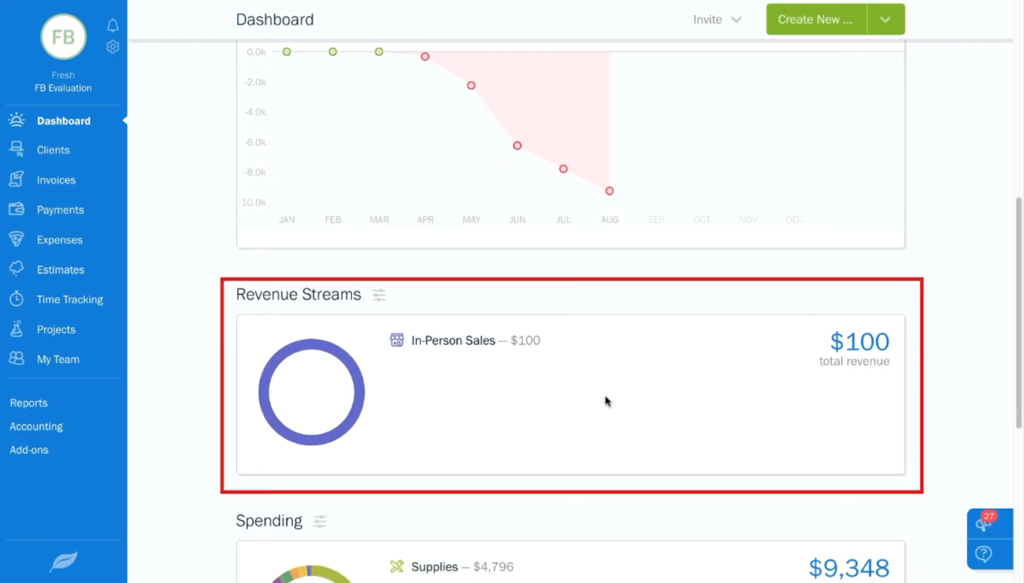
Task: Open the Add-ons link
Action: tap(29, 449)
